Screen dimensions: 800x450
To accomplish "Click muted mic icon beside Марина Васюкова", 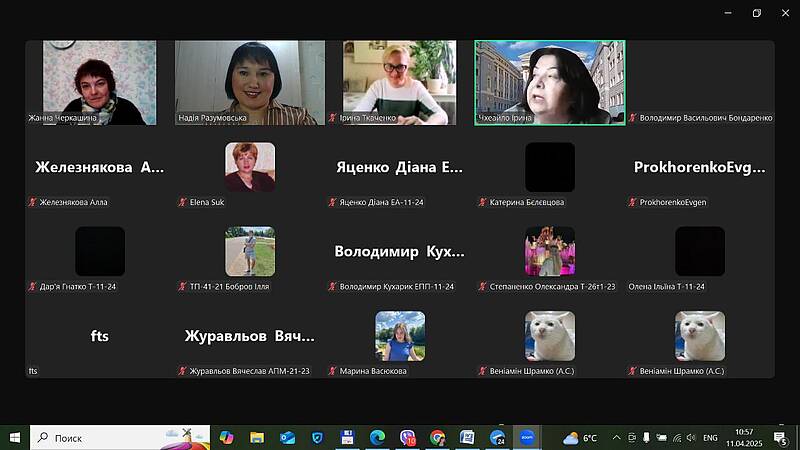I will 333,371.
